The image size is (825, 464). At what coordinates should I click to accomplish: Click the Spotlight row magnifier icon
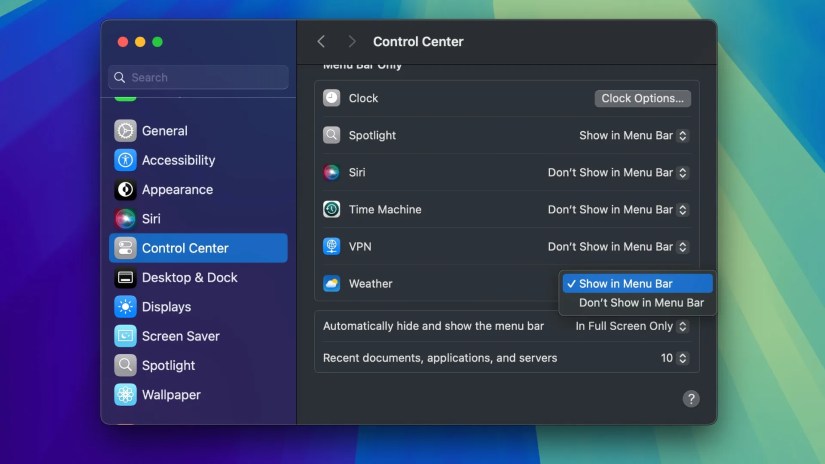331,135
